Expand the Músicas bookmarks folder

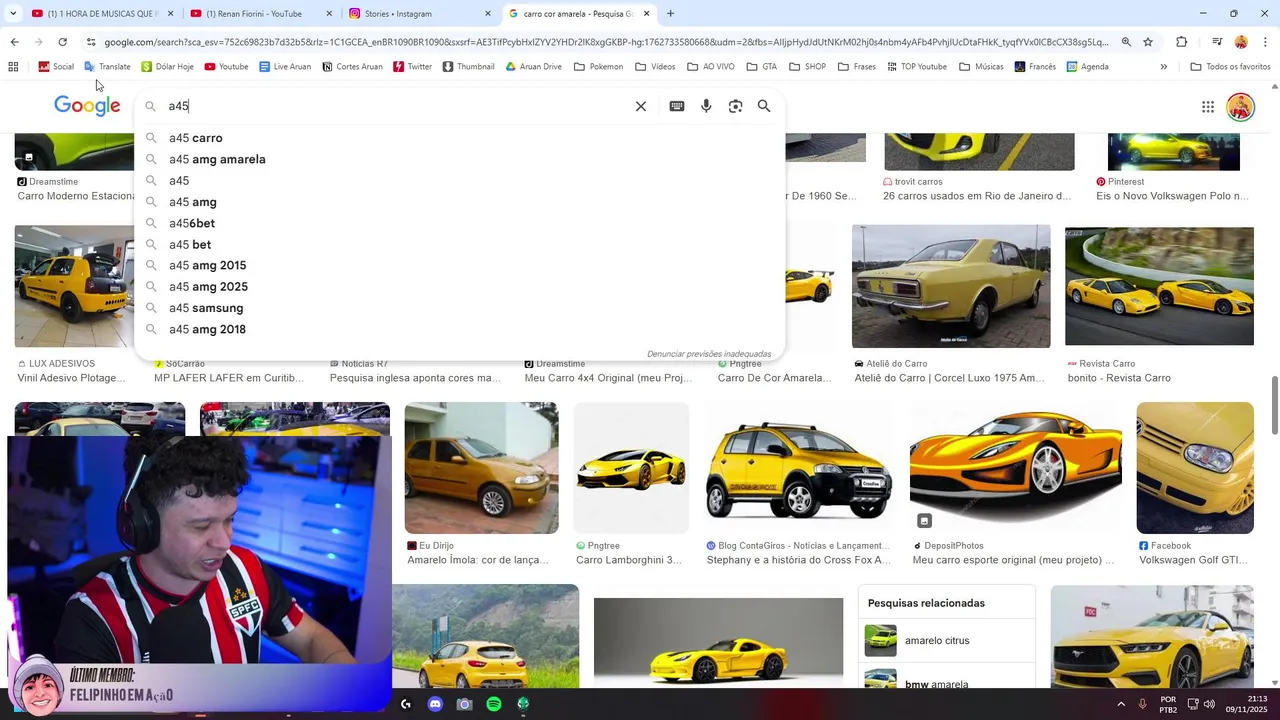point(981,67)
